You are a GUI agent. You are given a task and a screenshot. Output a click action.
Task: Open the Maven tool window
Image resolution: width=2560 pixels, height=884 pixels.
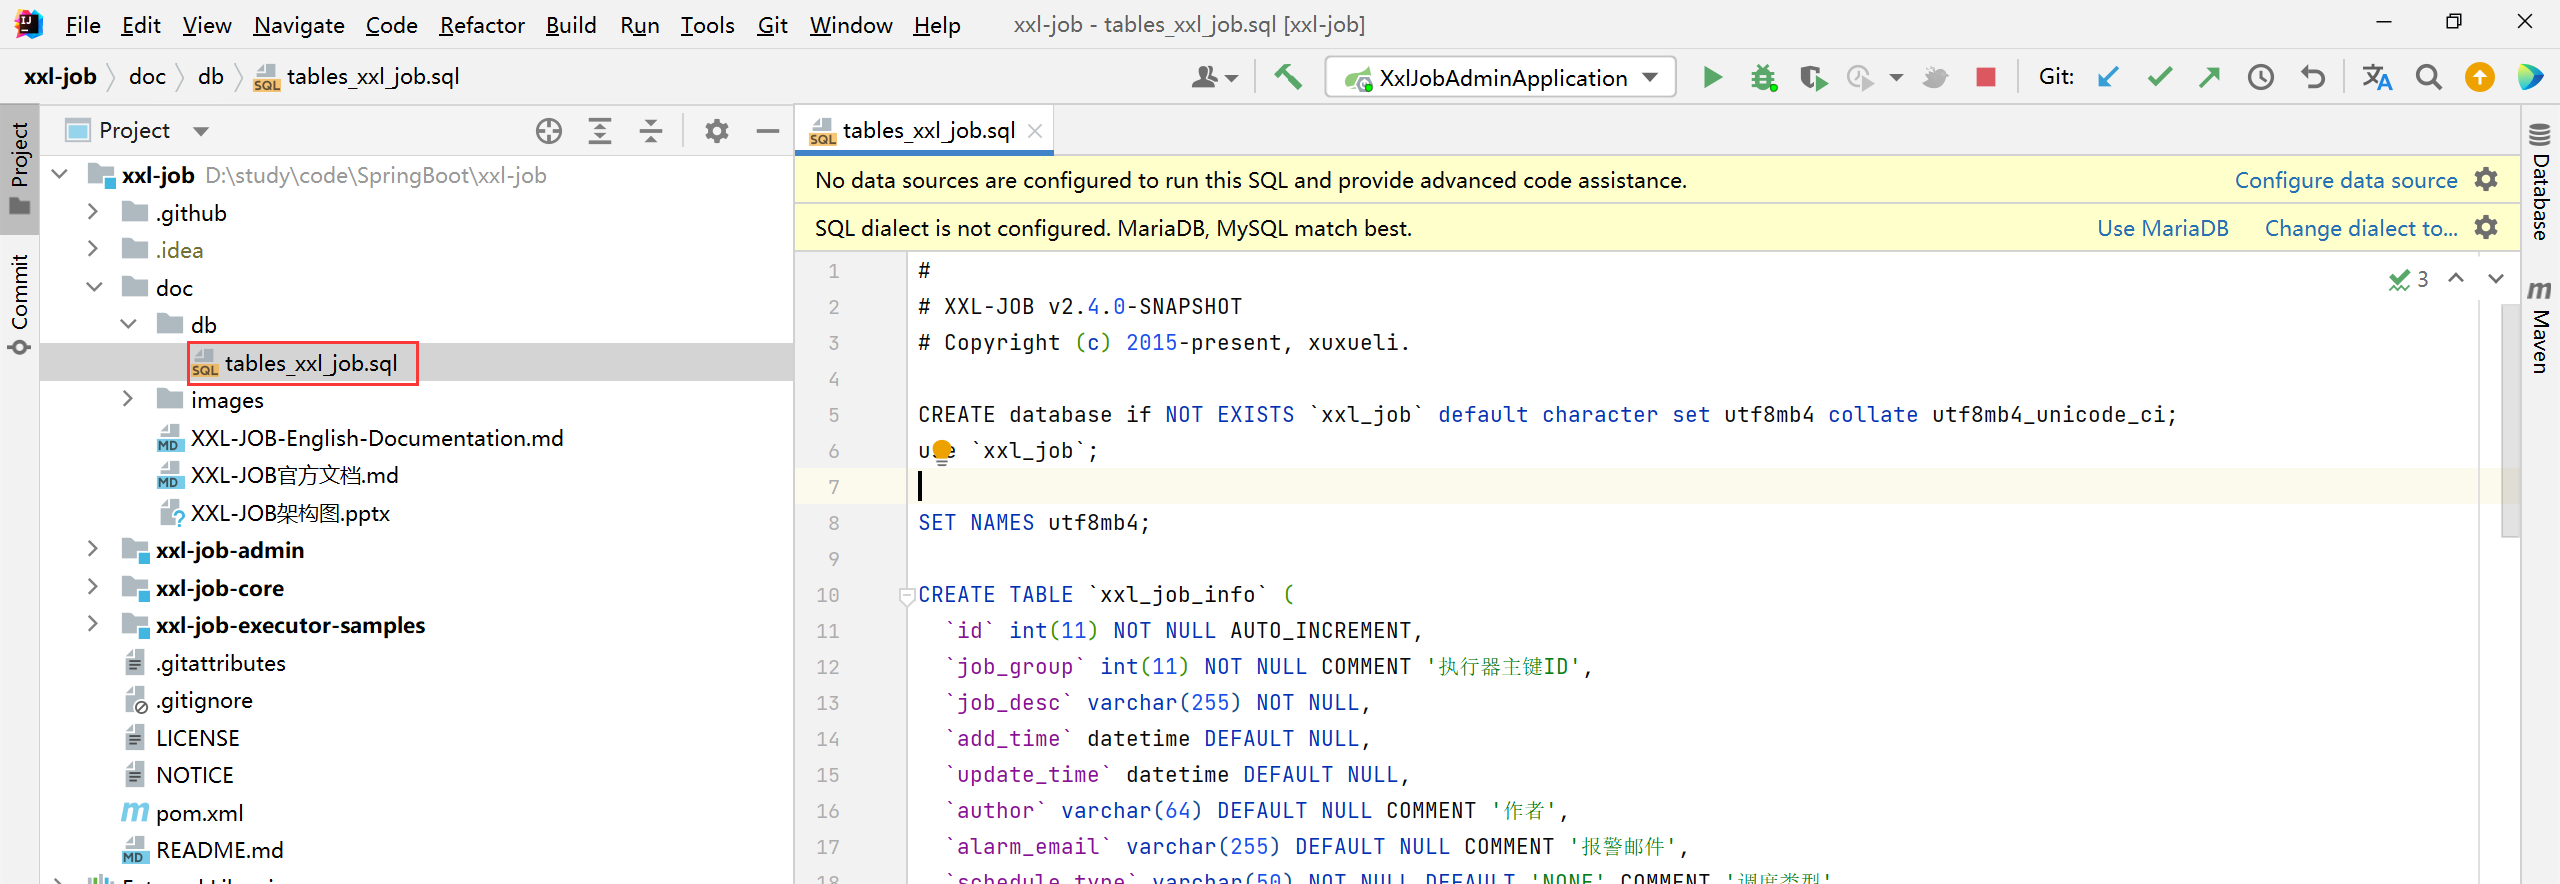pyautogui.click(x=2540, y=326)
